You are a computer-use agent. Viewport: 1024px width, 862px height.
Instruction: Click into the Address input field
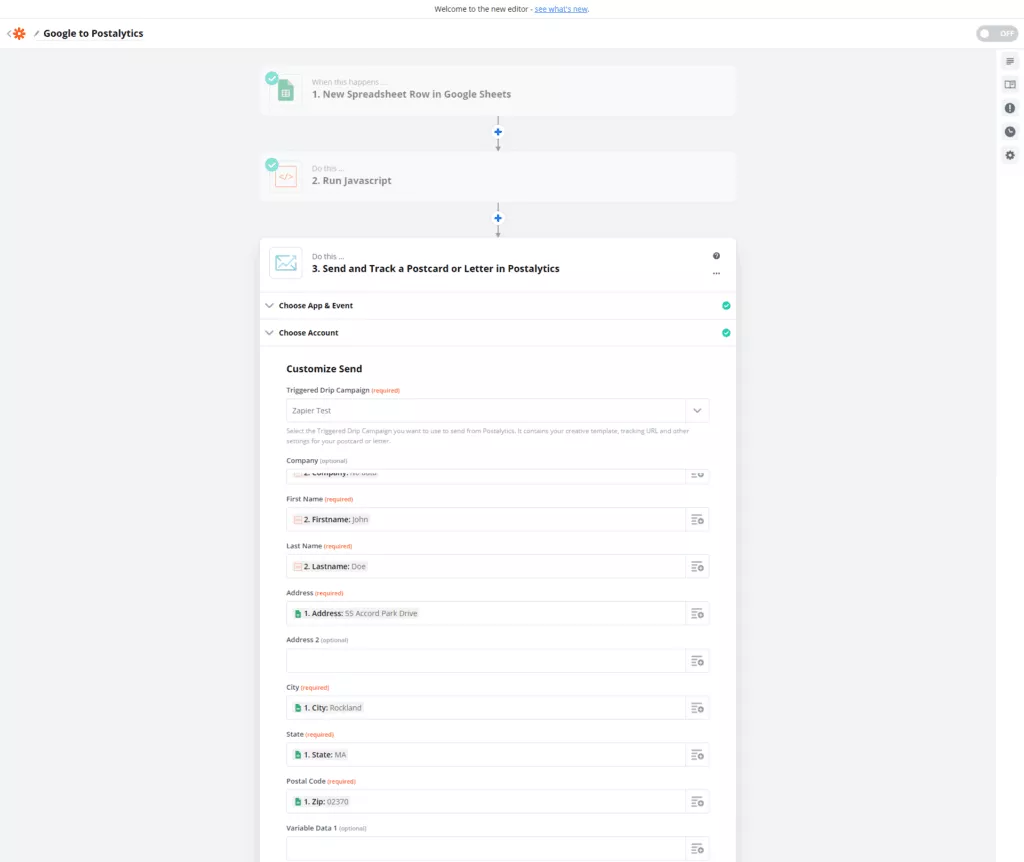pos(486,614)
